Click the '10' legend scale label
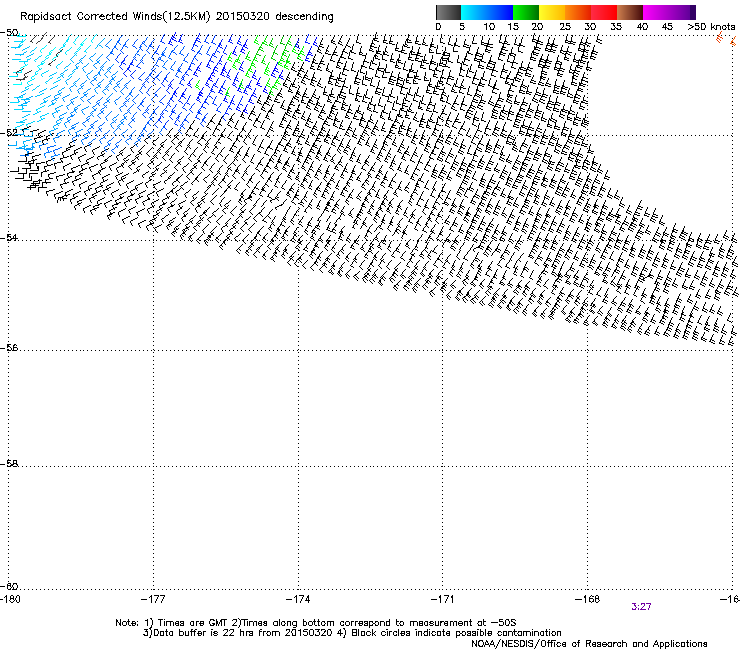This screenshot has height=650, width=740. [x=489, y=27]
